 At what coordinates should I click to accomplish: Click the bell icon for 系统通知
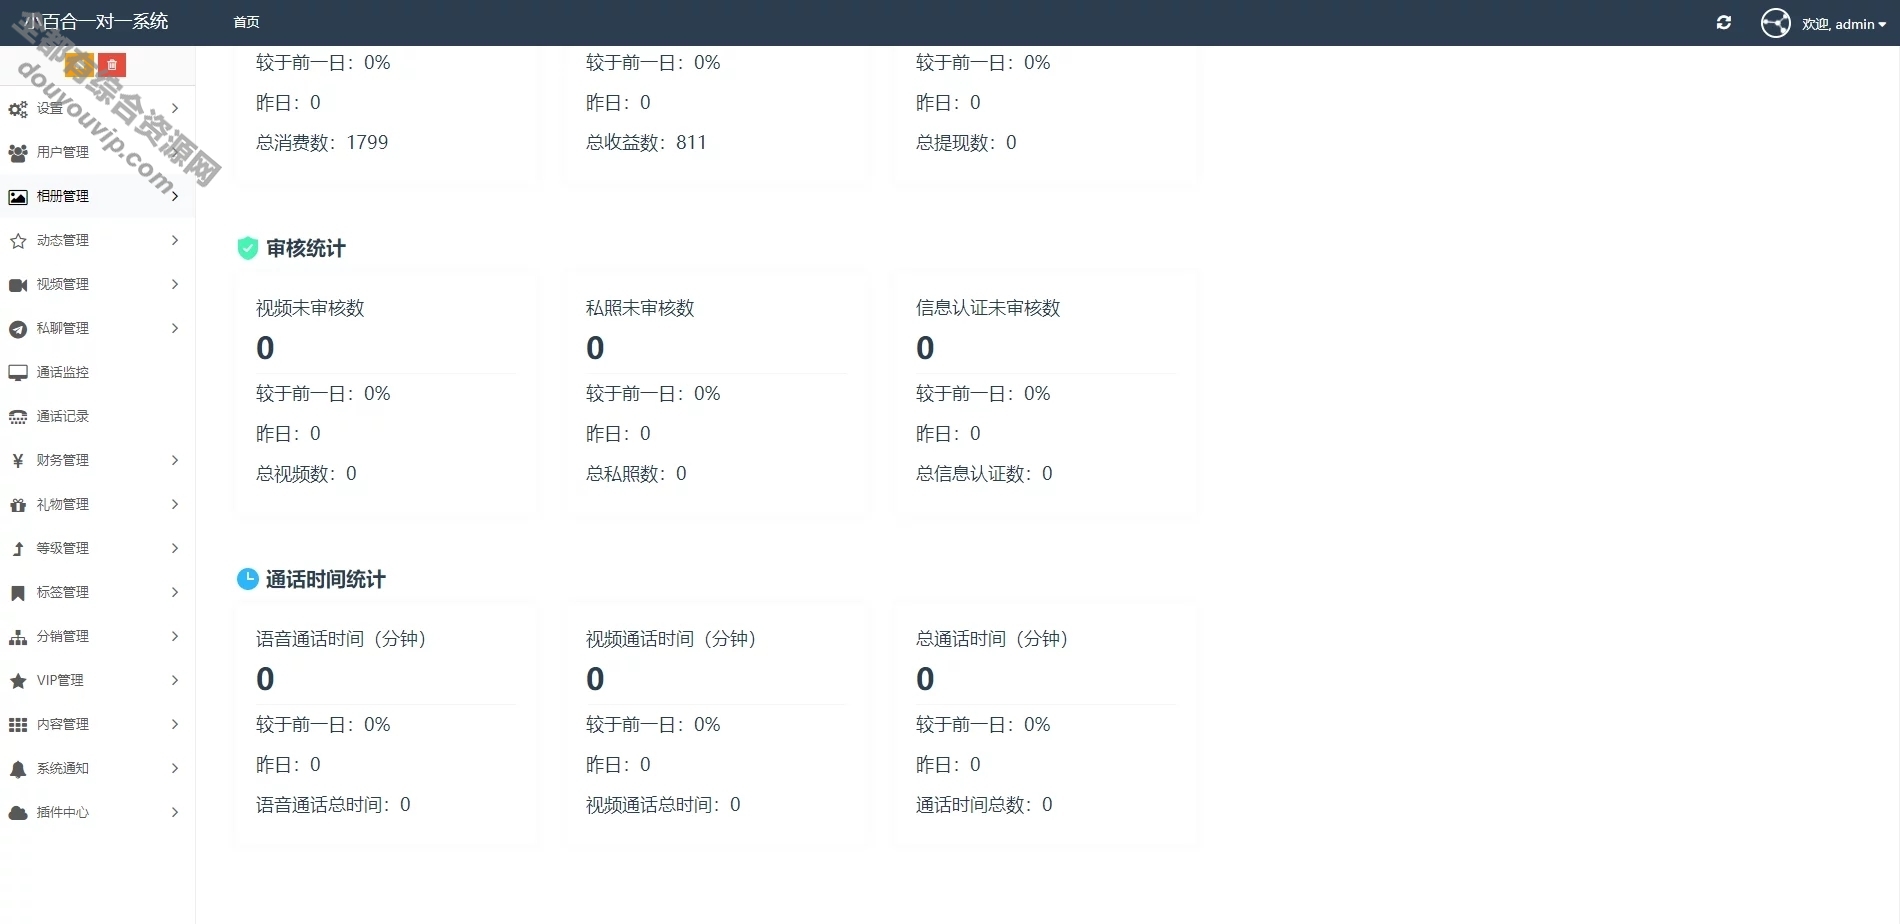[18, 769]
